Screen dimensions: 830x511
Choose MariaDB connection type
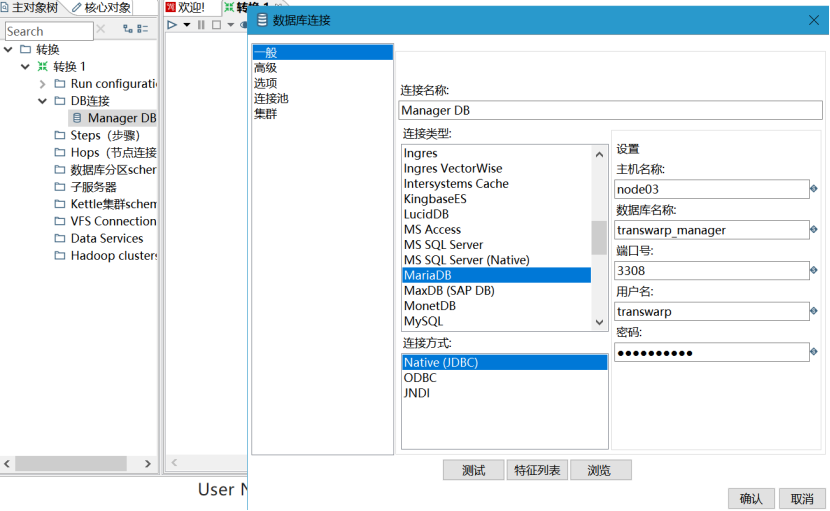tap(497, 275)
